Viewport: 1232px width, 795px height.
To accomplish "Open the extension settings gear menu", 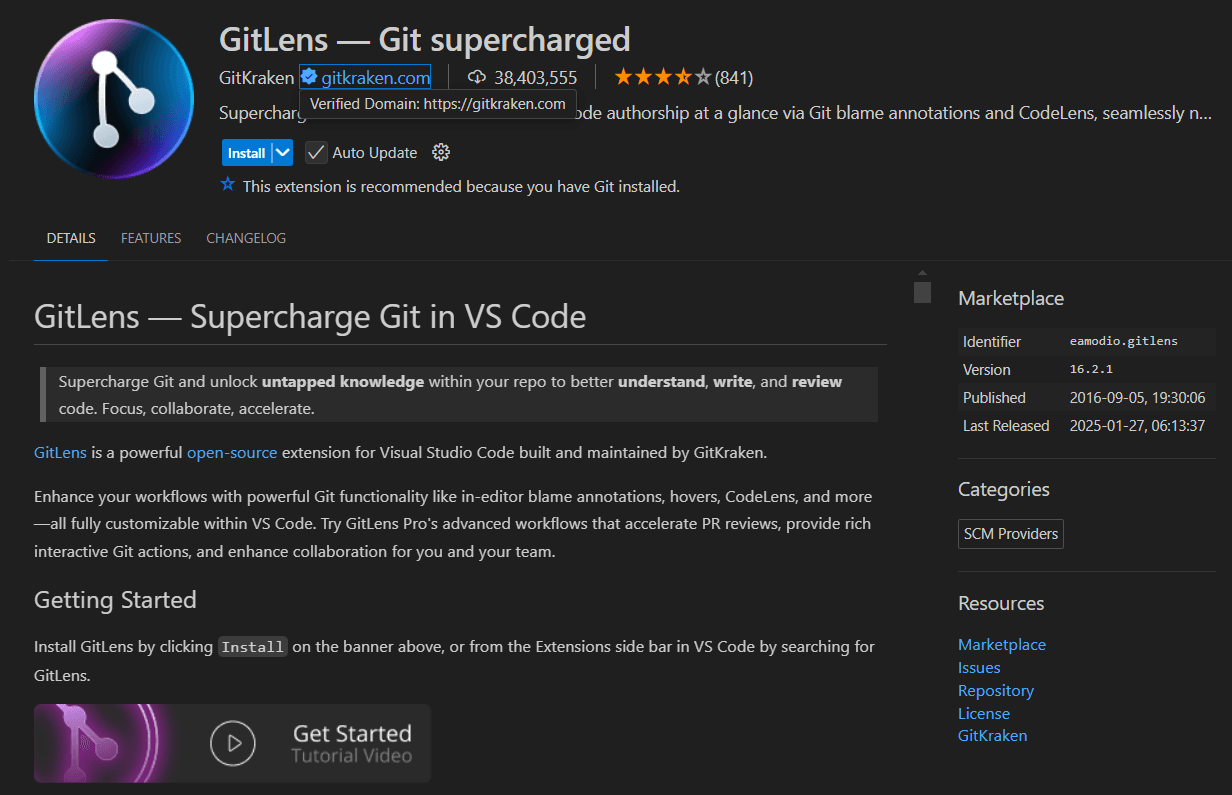I will pos(441,152).
